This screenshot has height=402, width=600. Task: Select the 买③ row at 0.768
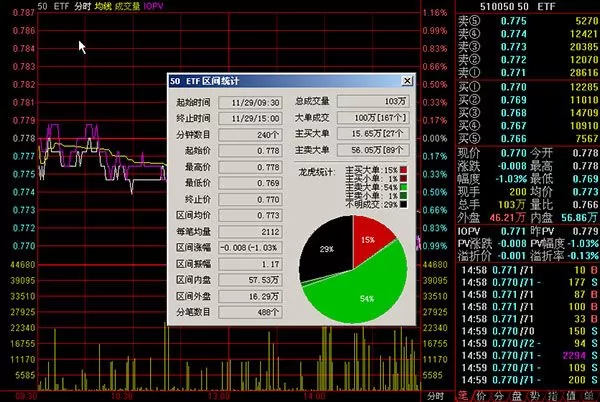[x=528, y=113]
